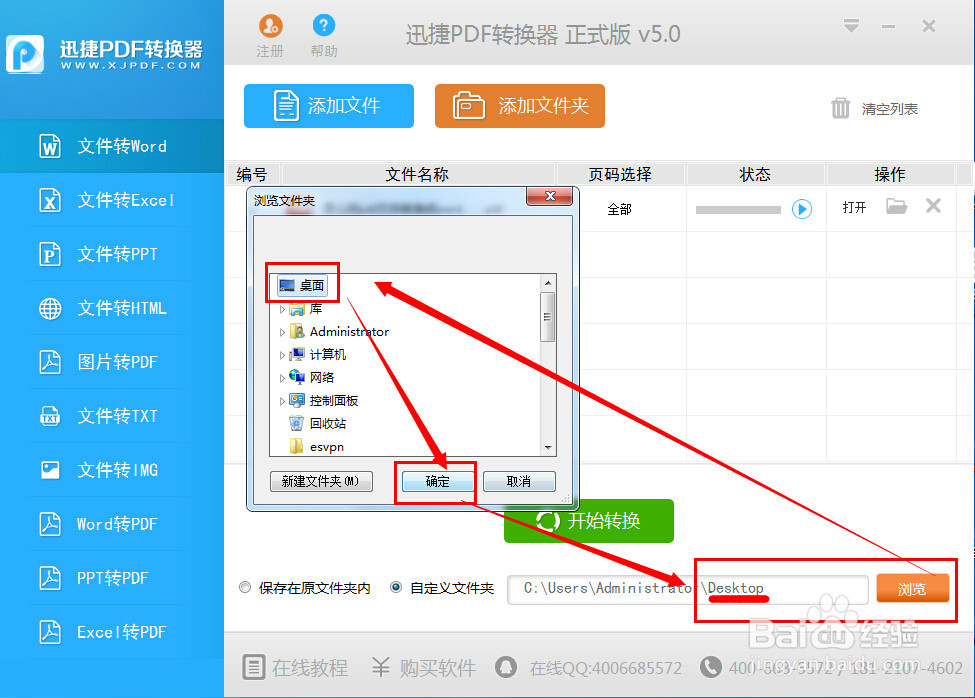Click 开始转换 button
Image resolution: width=975 pixels, height=698 pixels.
pyautogui.click(x=588, y=521)
